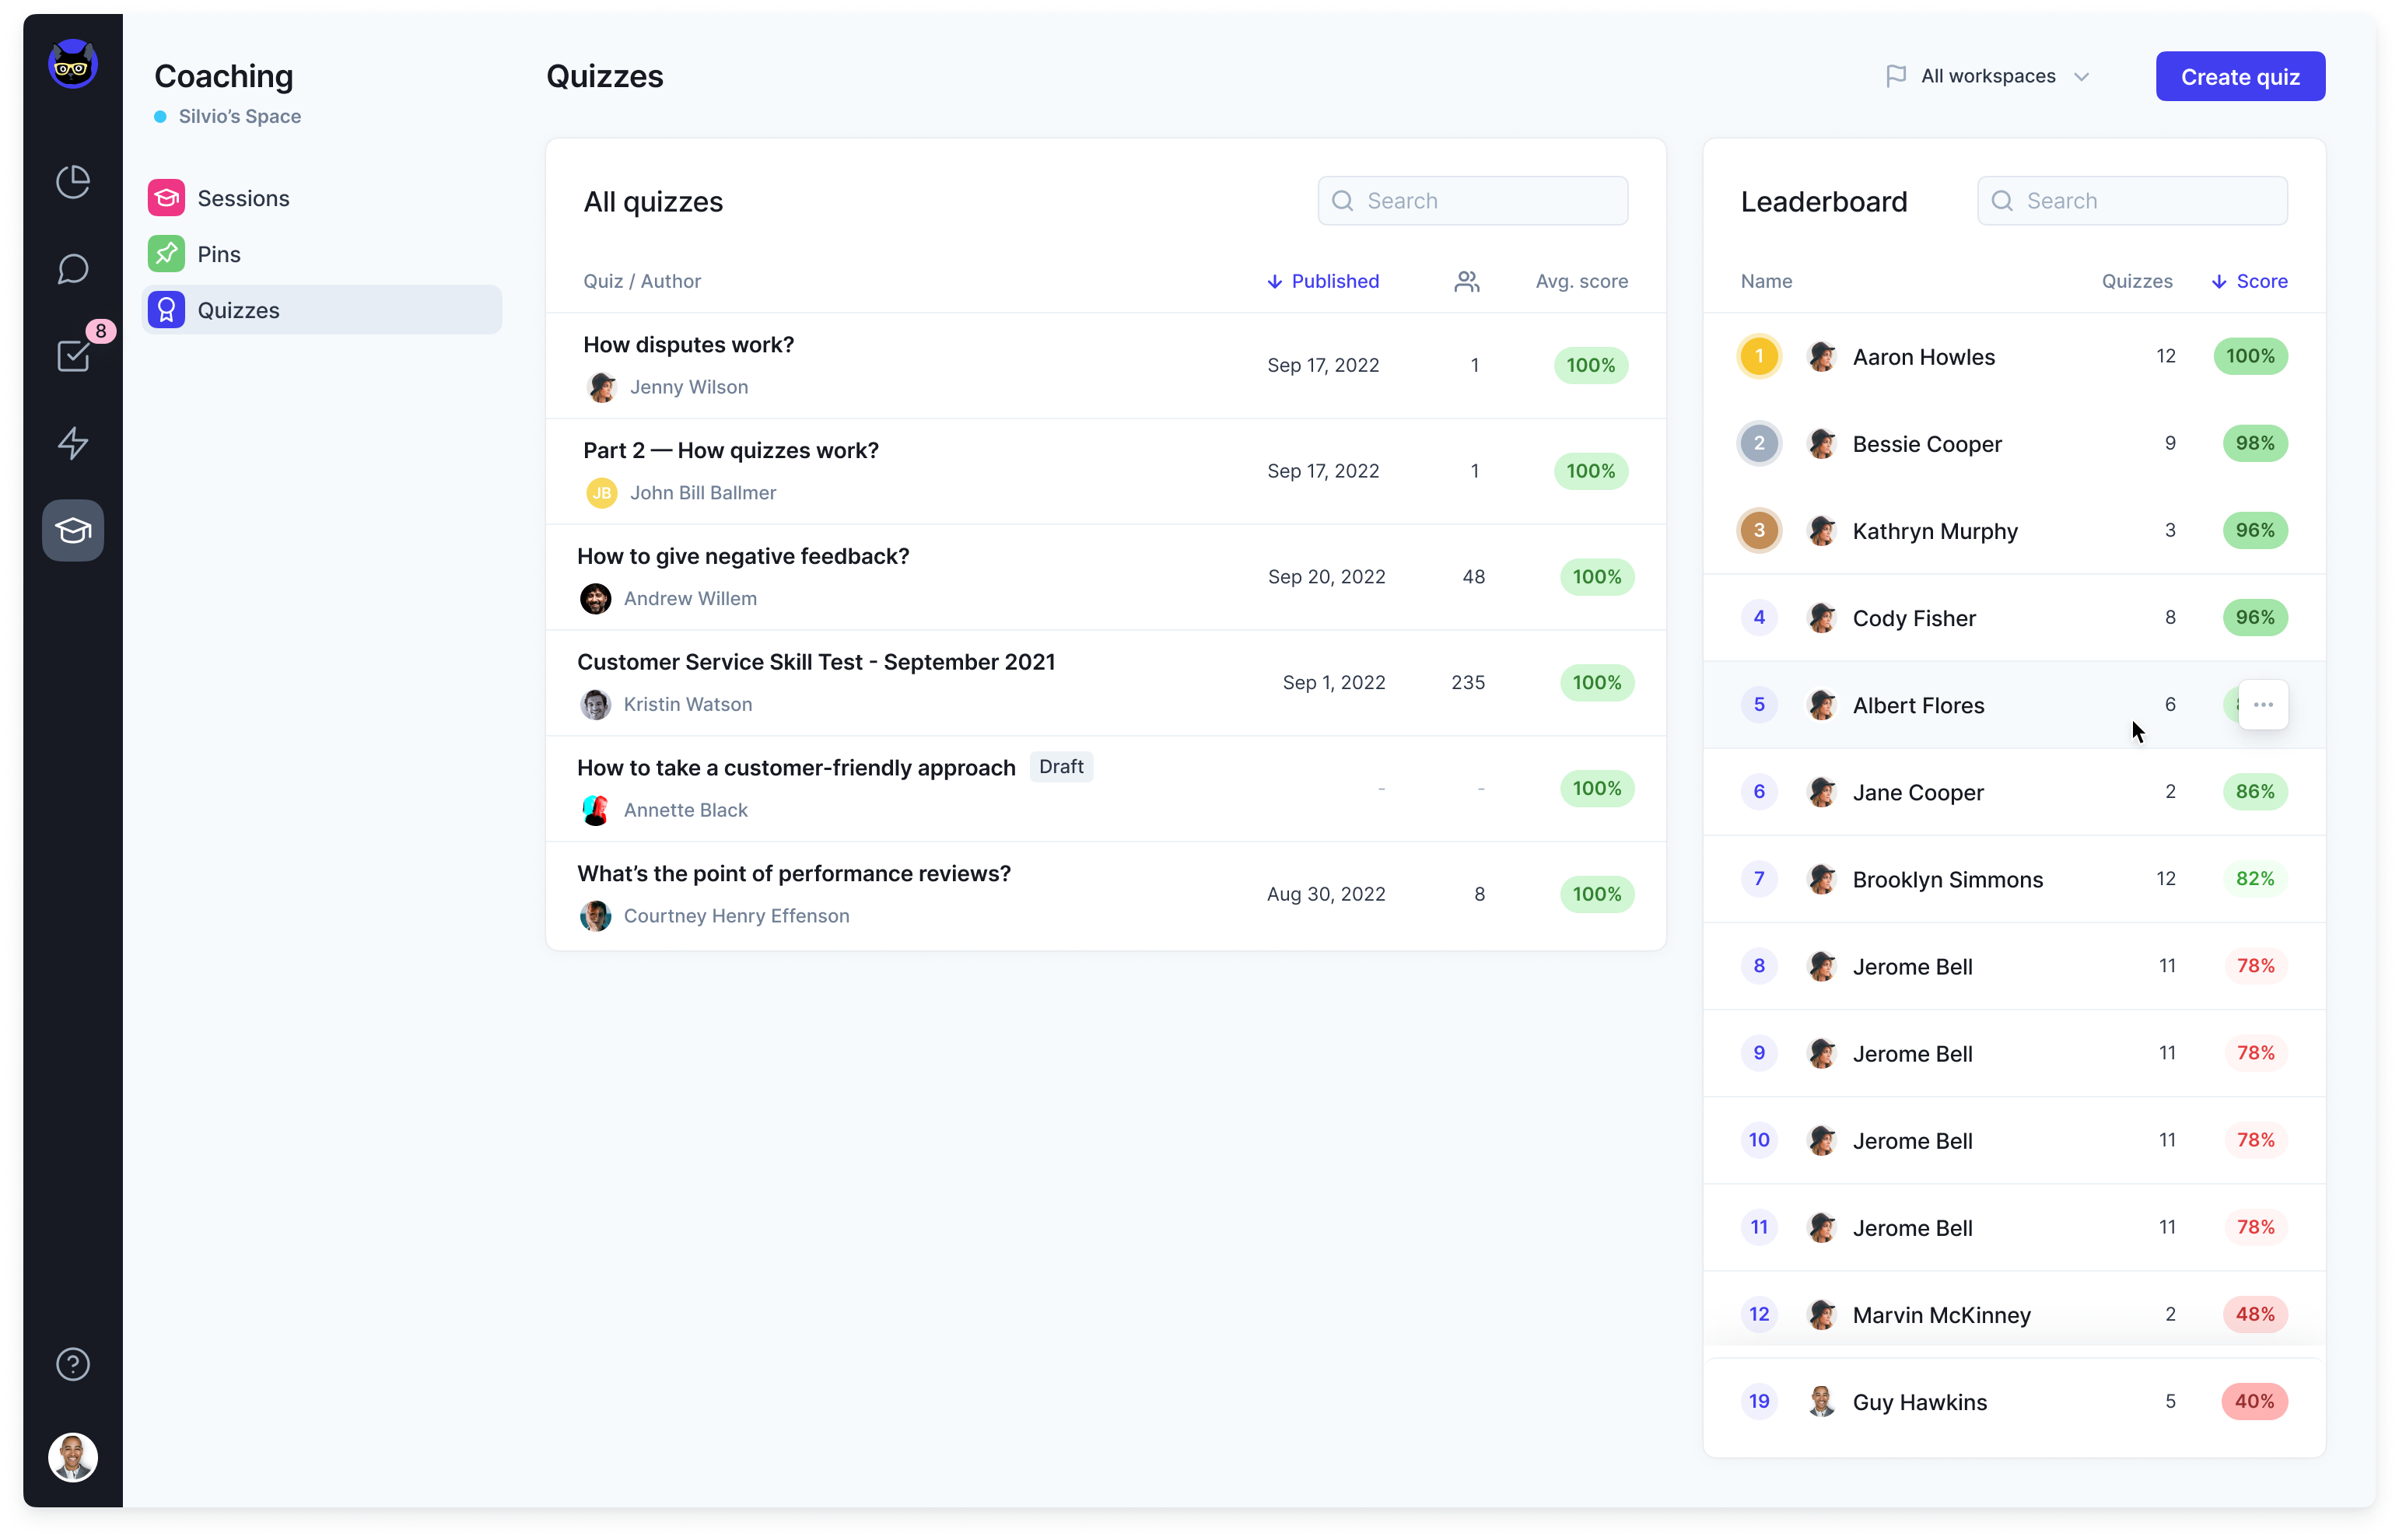
Task: Click the graduation cap icon in sidebar
Action: point(72,530)
